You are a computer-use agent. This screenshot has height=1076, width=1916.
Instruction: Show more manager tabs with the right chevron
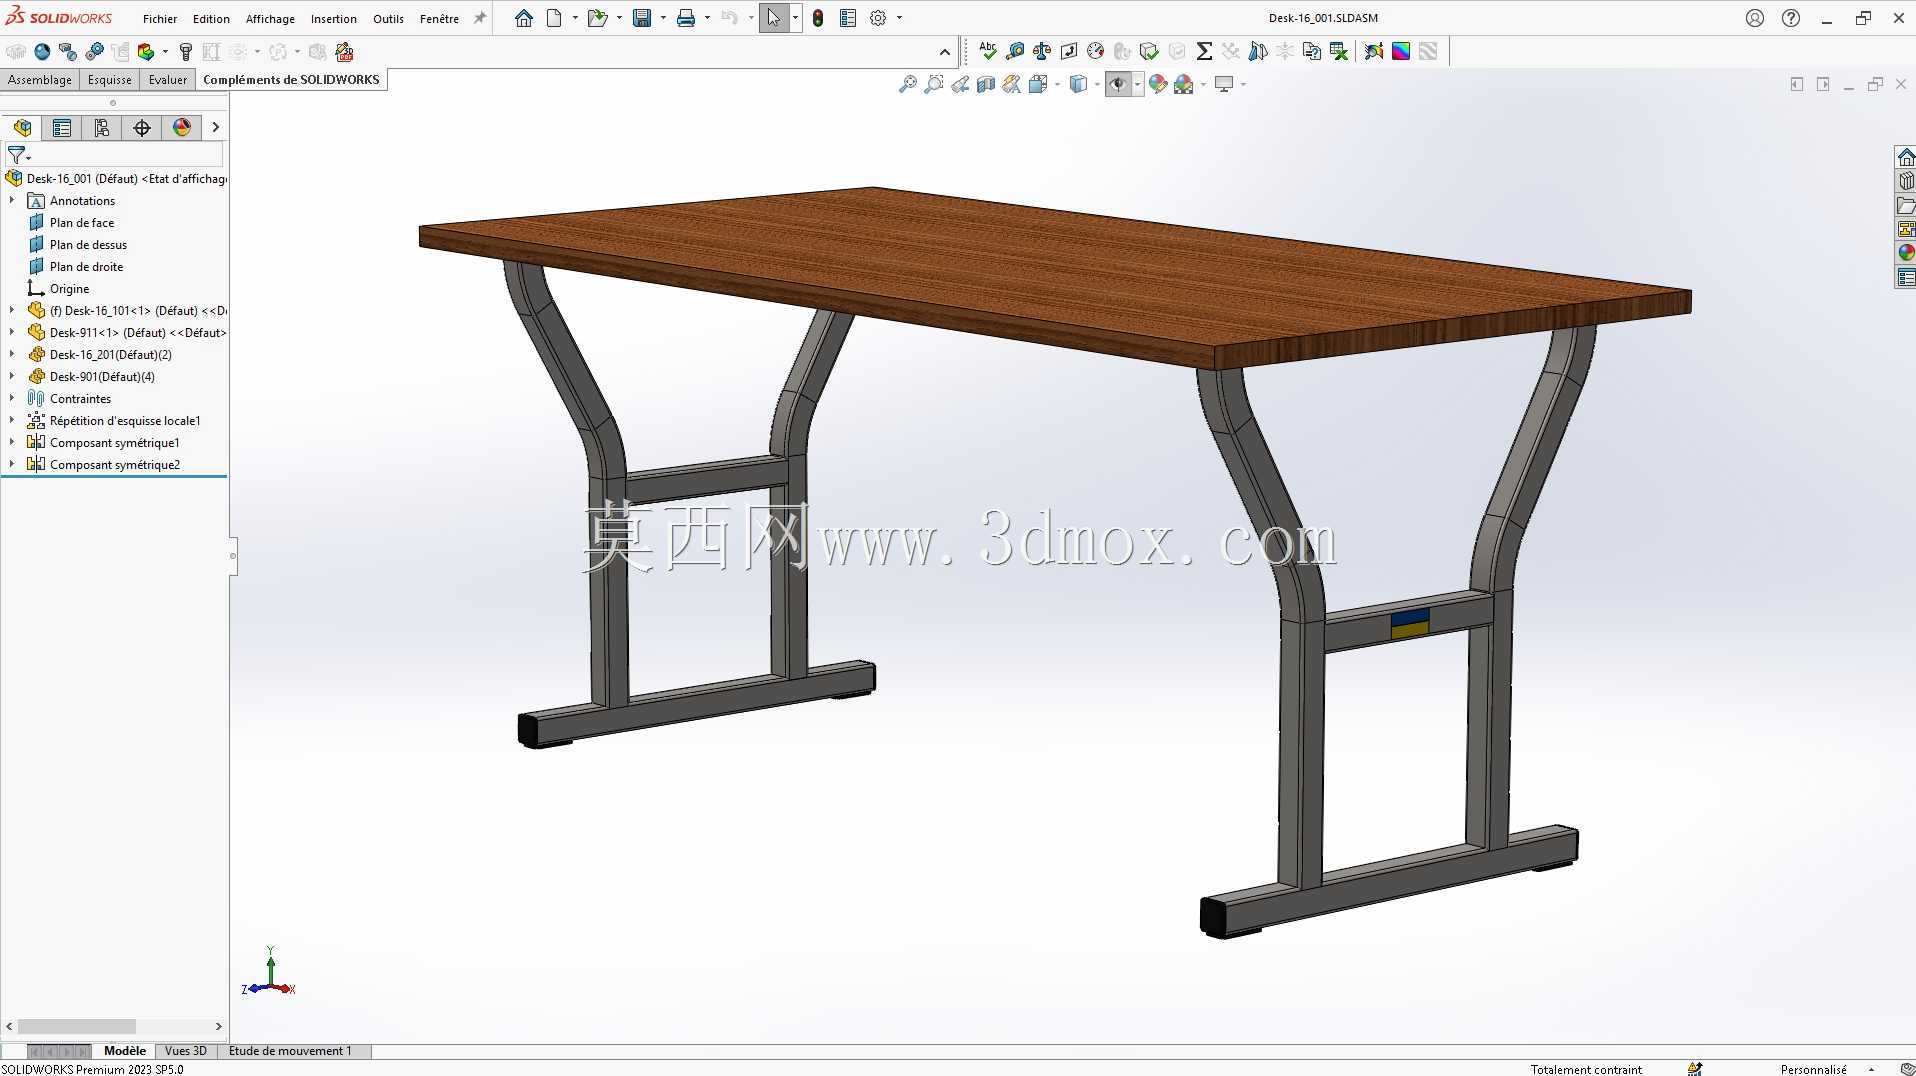click(215, 127)
